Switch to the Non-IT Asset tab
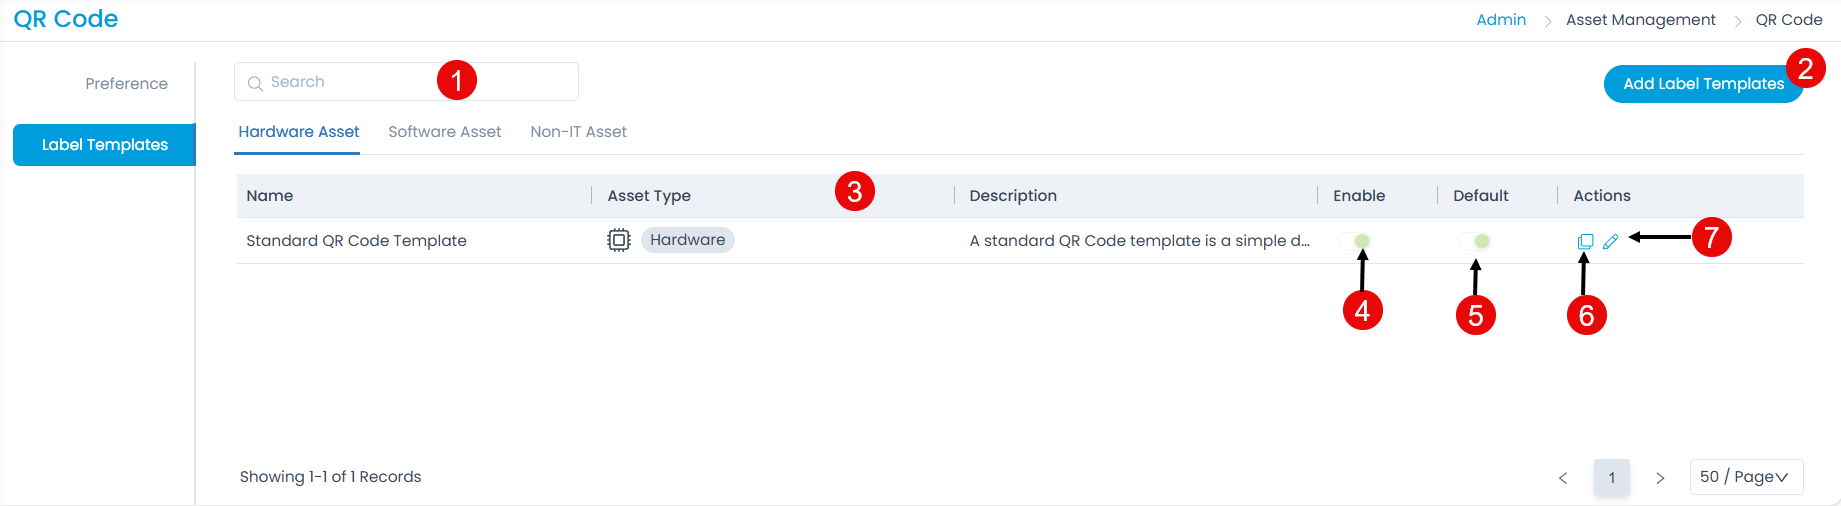 tap(578, 132)
